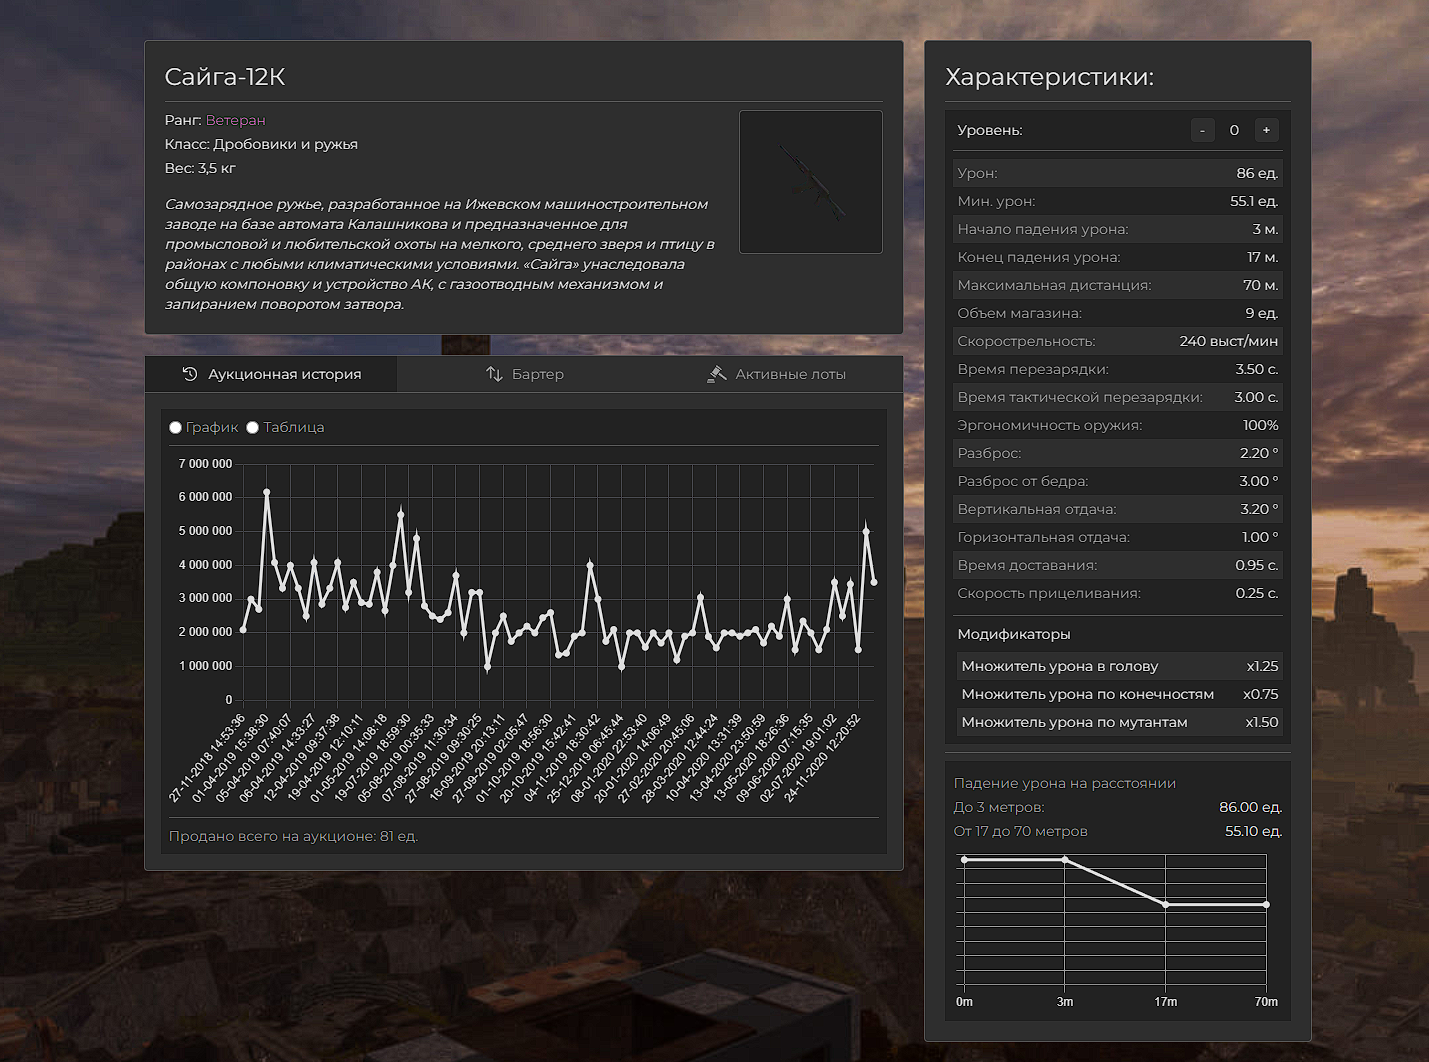Decrease the level with minus button
This screenshot has width=1429, height=1062.
point(1202,130)
